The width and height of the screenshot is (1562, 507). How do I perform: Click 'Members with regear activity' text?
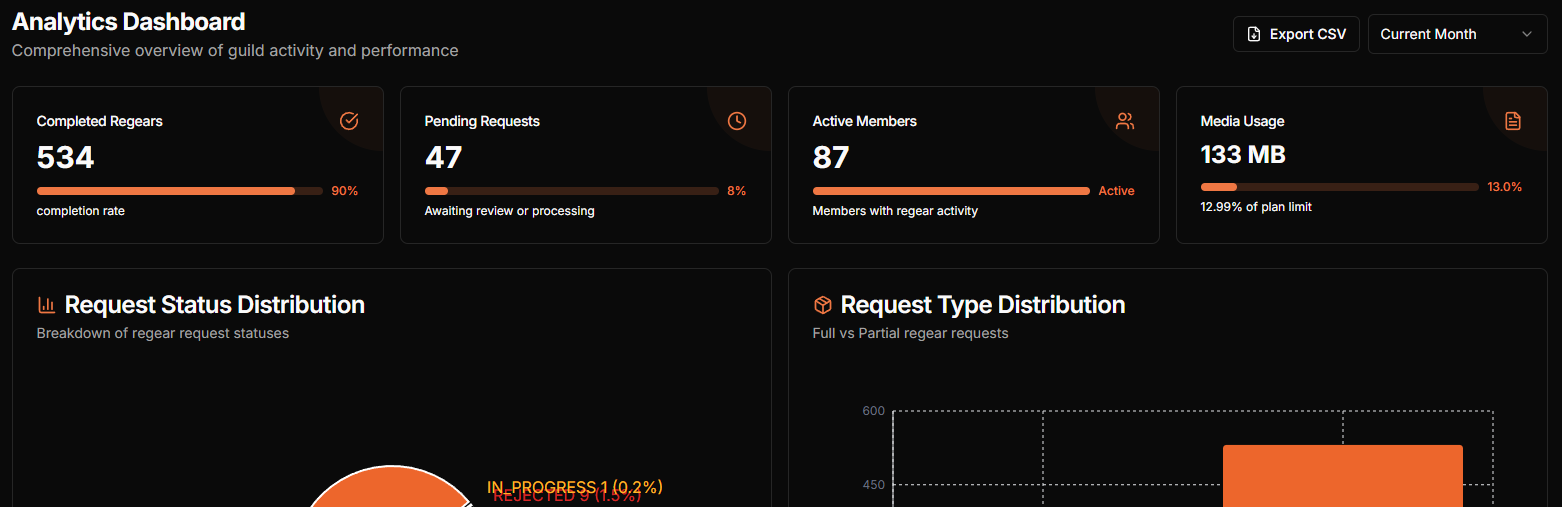(895, 211)
